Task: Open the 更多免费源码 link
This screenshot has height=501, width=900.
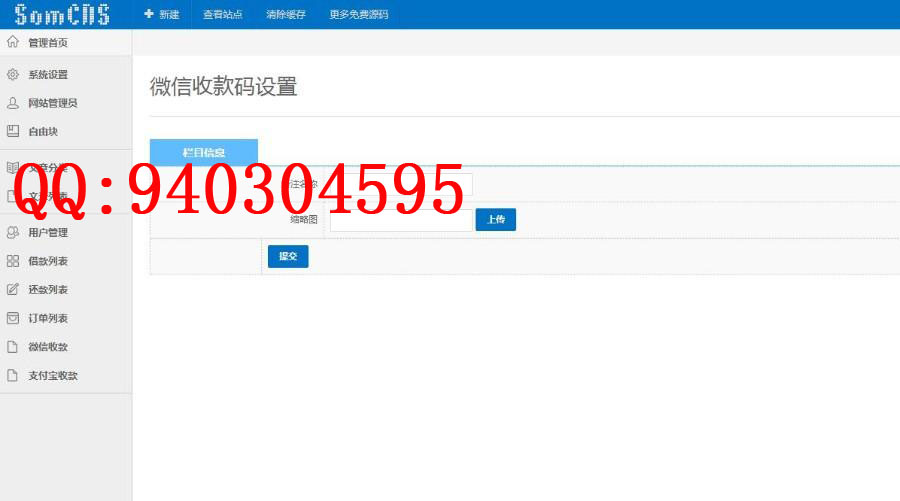Action: [x=358, y=15]
